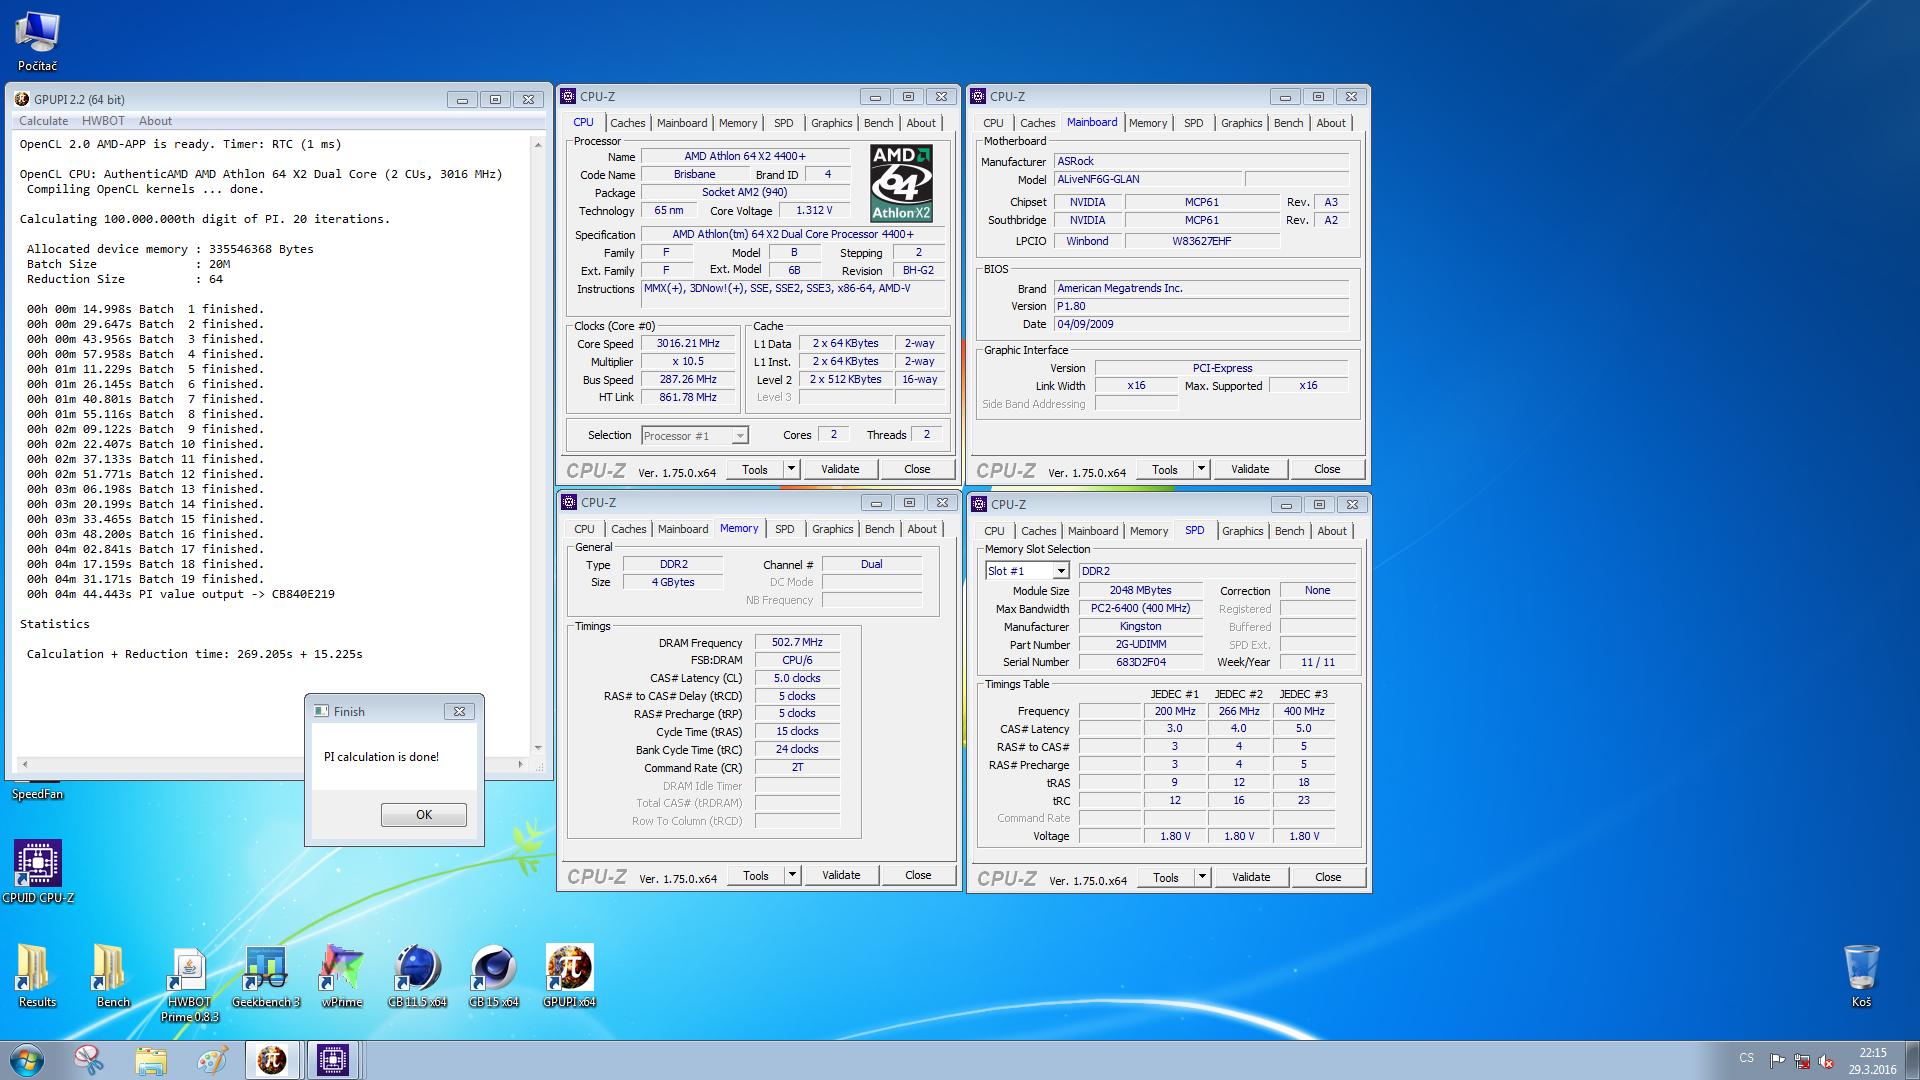Select SPD tab in CPU window
The width and height of the screenshot is (1920, 1080).
click(x=784, y=123)
